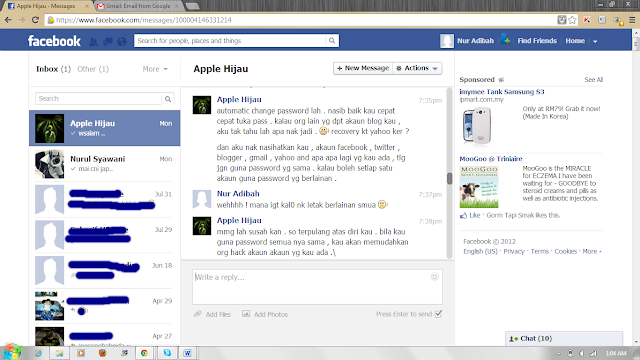
Task: Switch to the Apple Hijau - Messages tab
Action: tap(47, 6)
